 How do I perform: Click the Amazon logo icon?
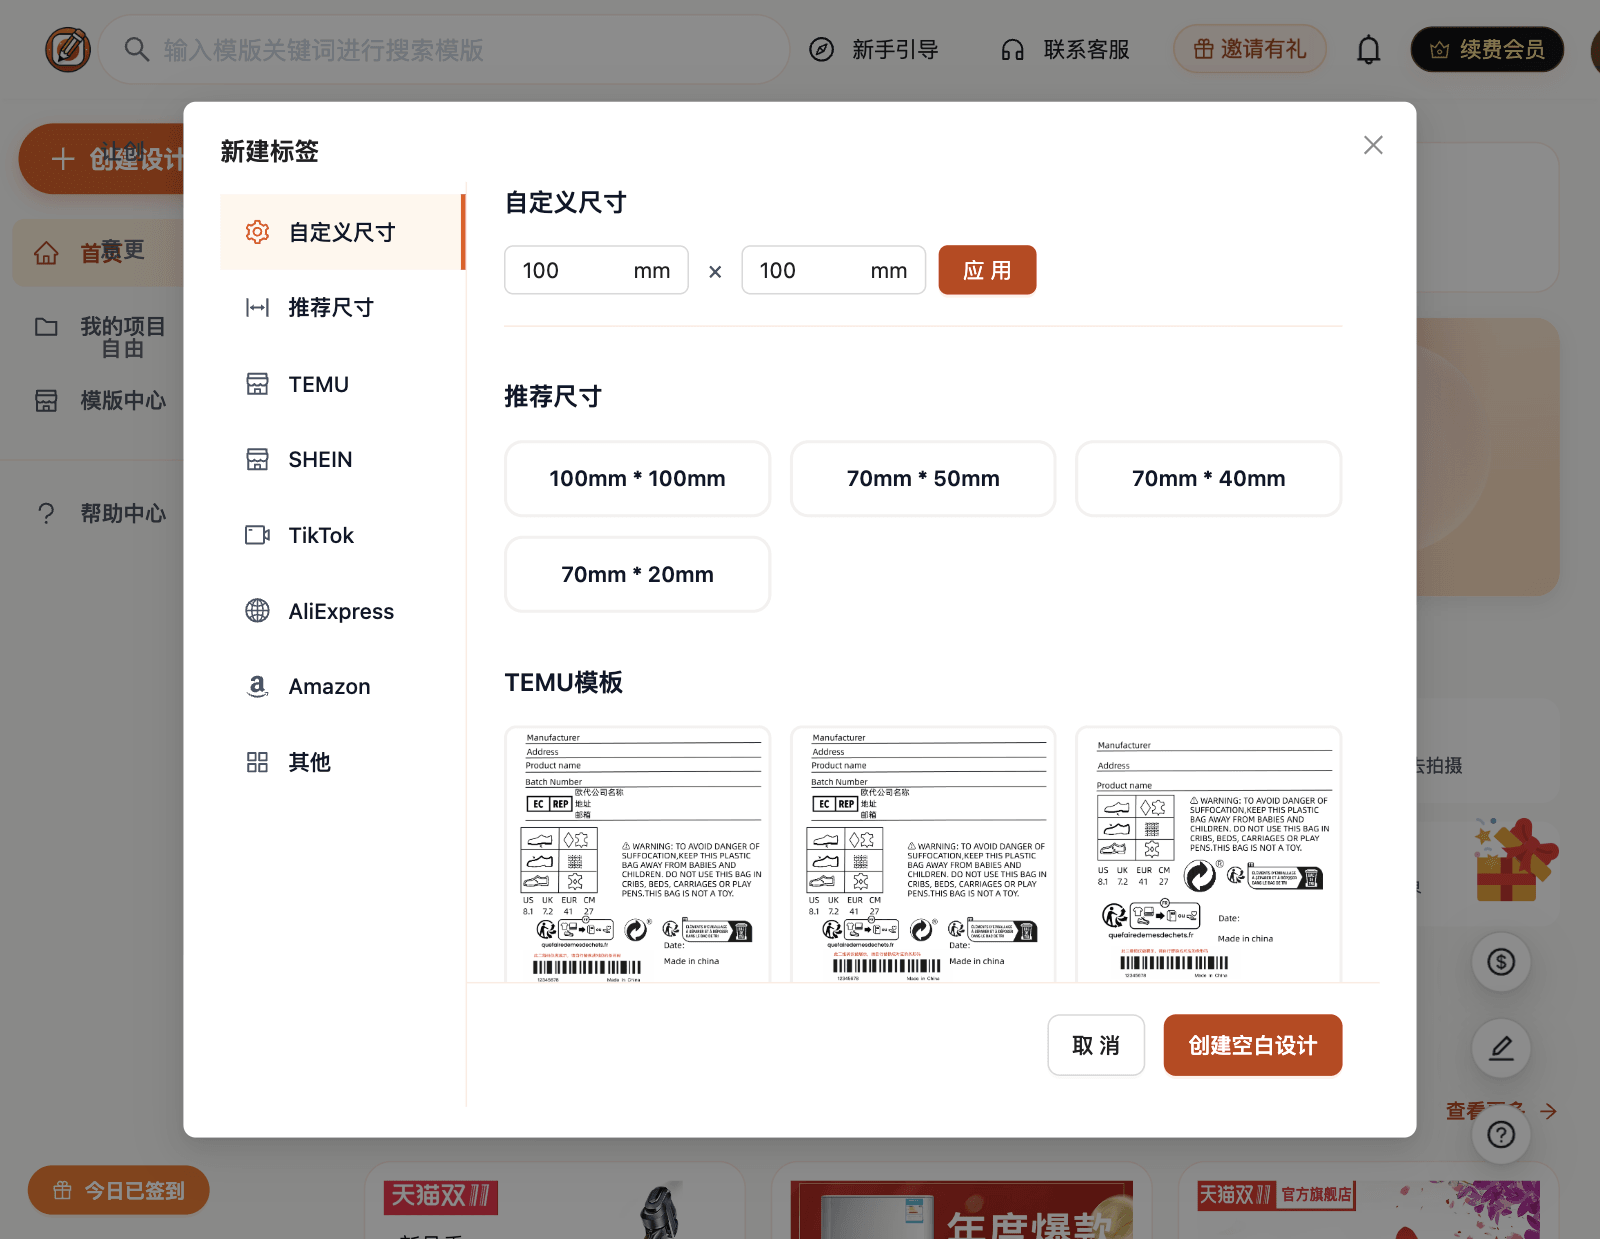pyautogui.click(x=257, y=686)
